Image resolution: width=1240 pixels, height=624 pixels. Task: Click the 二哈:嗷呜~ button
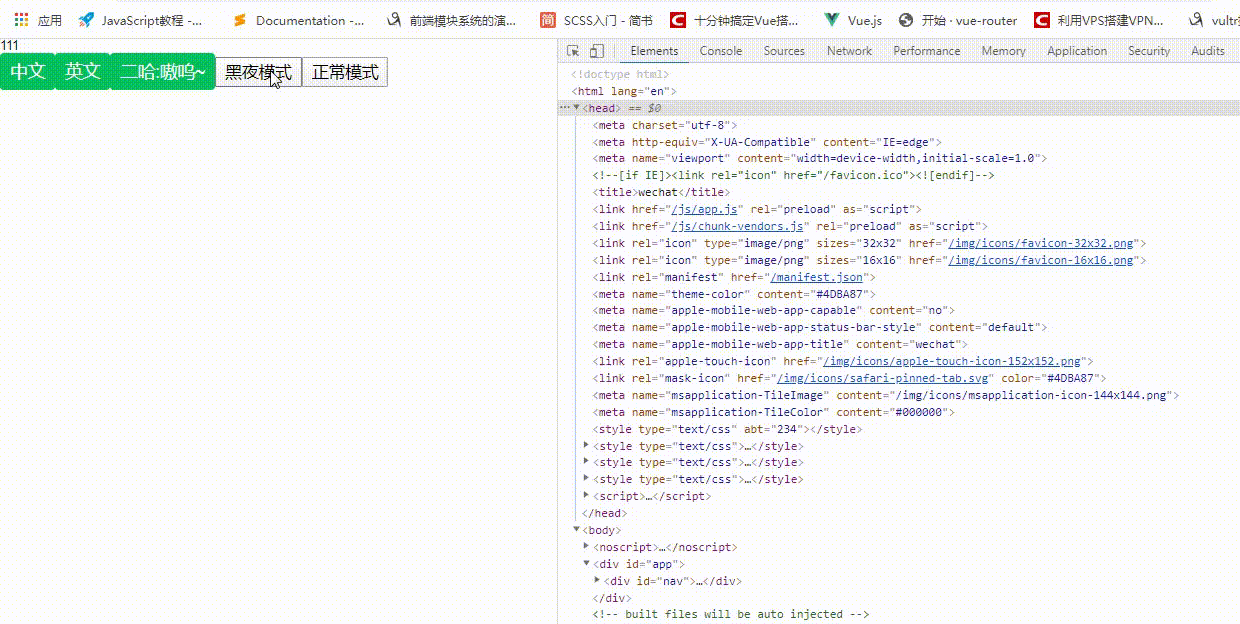pos(163,71)
